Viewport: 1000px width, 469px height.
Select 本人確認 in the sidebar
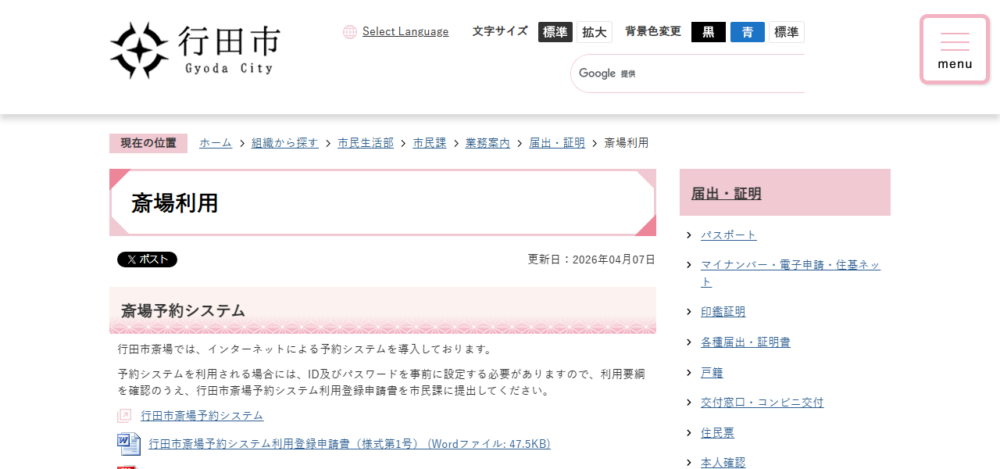point(723,463)
